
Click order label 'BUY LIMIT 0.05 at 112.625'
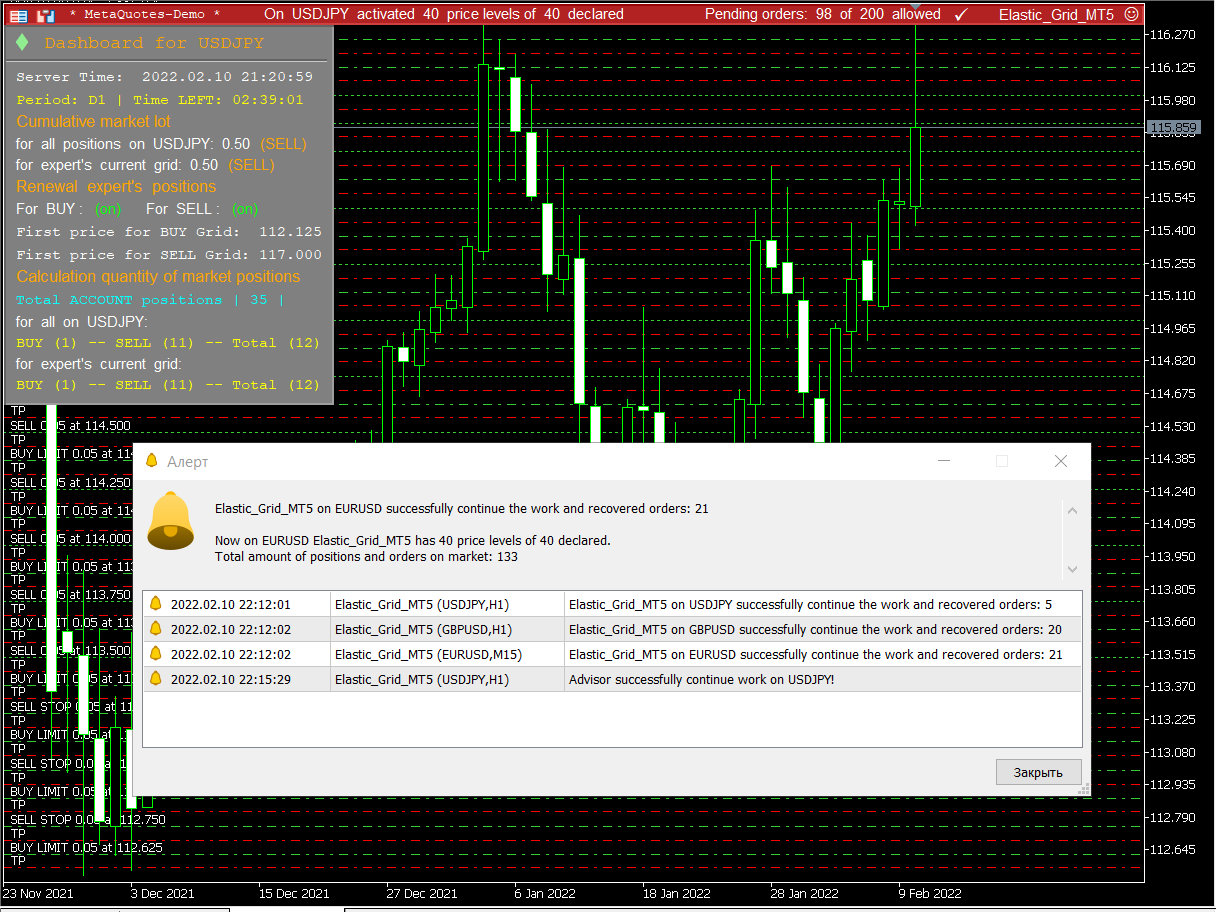point(86,848)
